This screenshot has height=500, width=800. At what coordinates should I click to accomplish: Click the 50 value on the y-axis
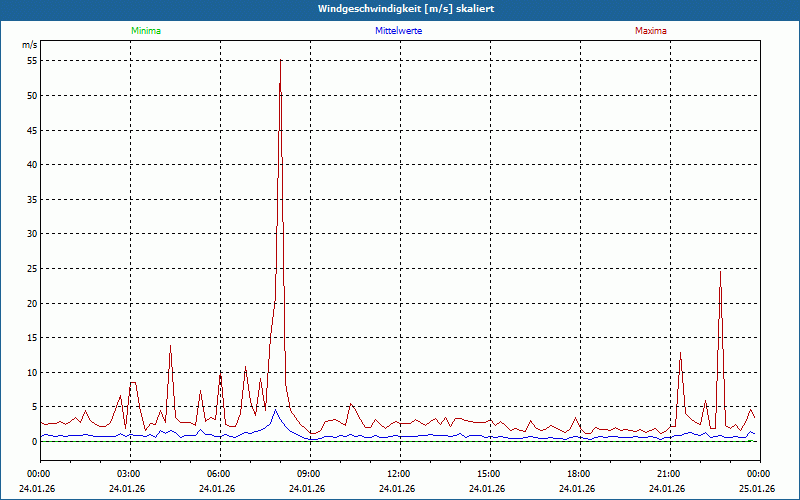(32, 95)
